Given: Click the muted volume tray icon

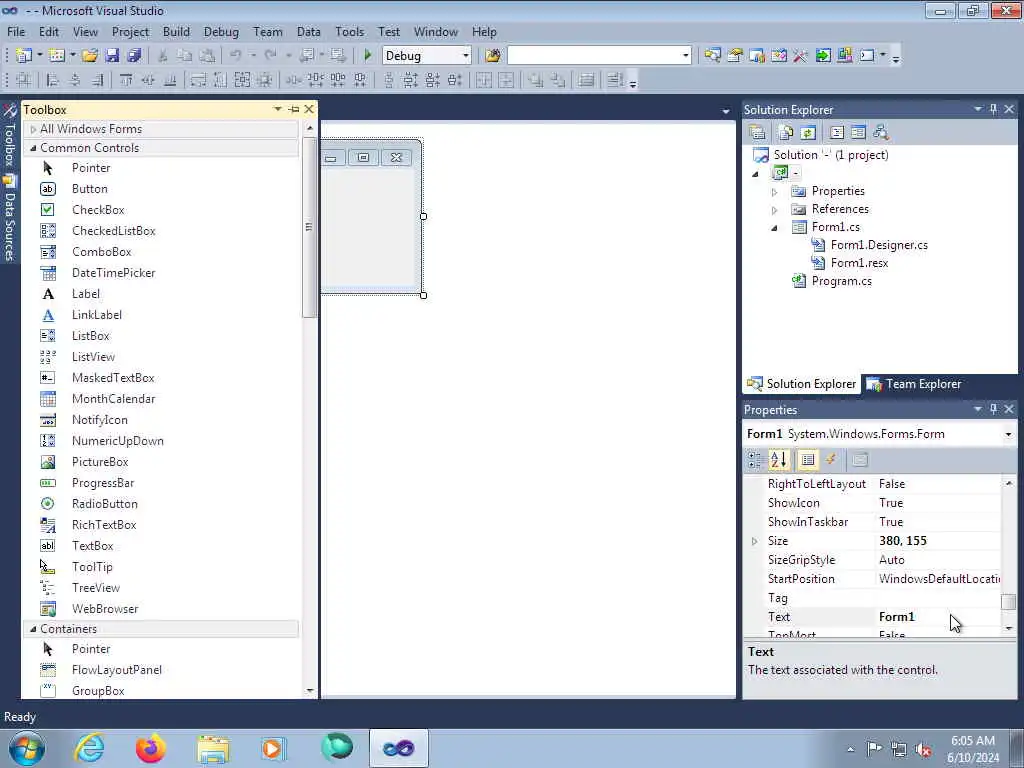Looking at the screenshot, I should coord(923,749).
